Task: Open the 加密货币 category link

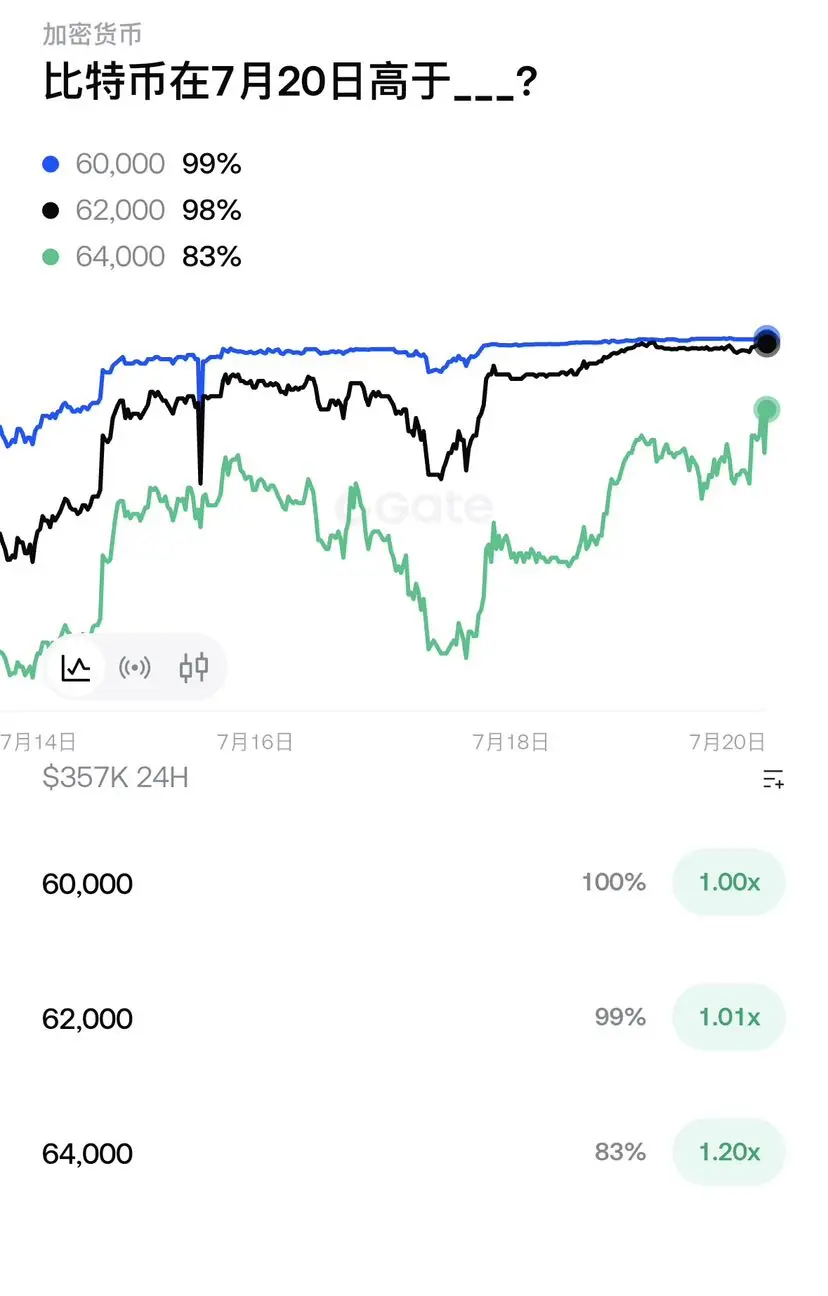Action: click(x=92, y=34)
